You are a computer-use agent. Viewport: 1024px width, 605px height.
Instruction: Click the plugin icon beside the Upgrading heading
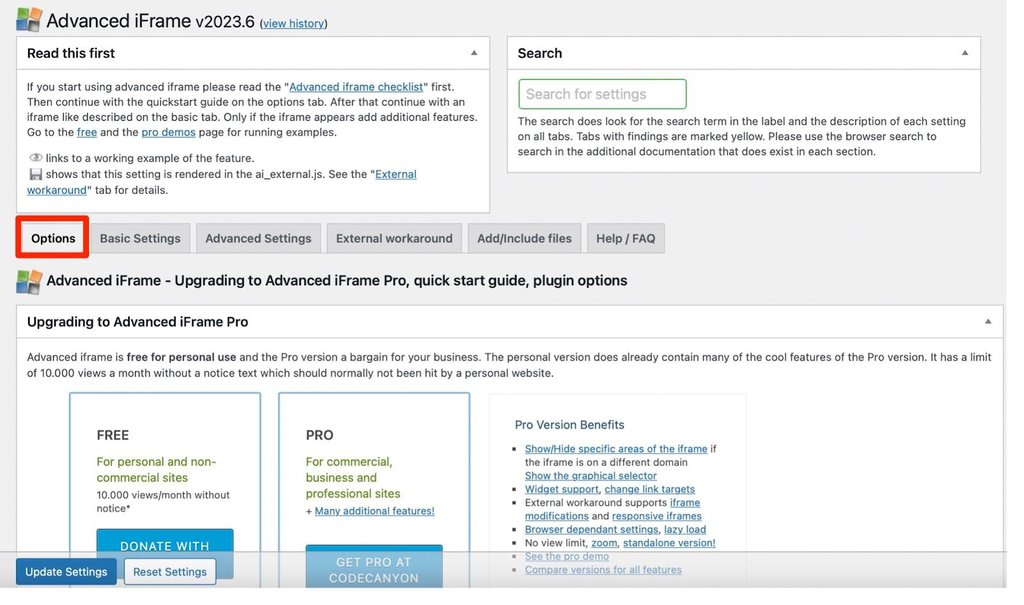point(27,281)
